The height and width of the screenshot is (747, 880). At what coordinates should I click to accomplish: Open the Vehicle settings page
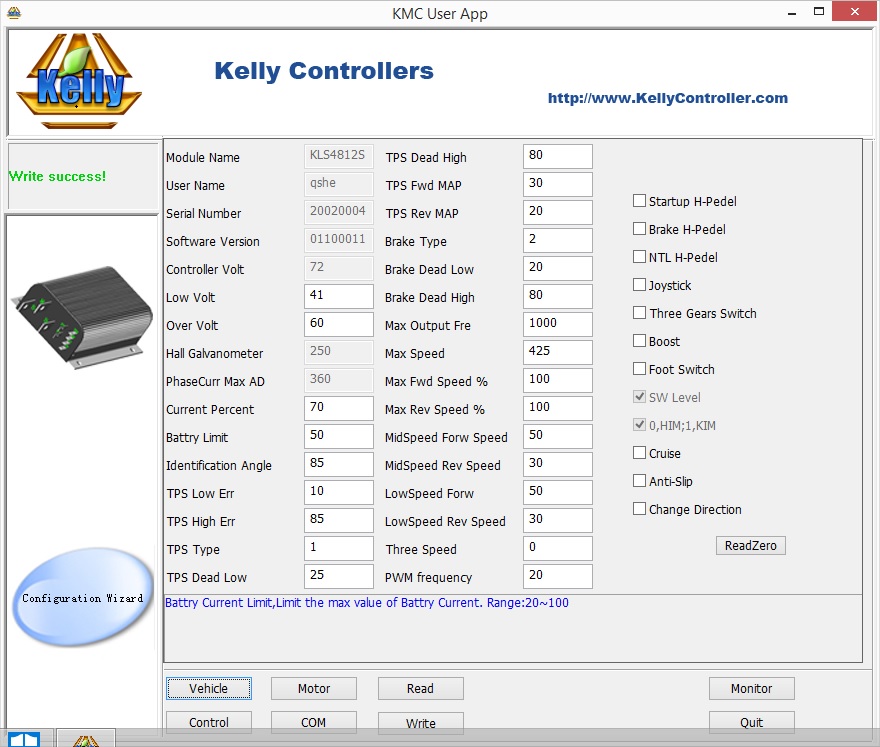pyautogui.click(x=209, y=689)
